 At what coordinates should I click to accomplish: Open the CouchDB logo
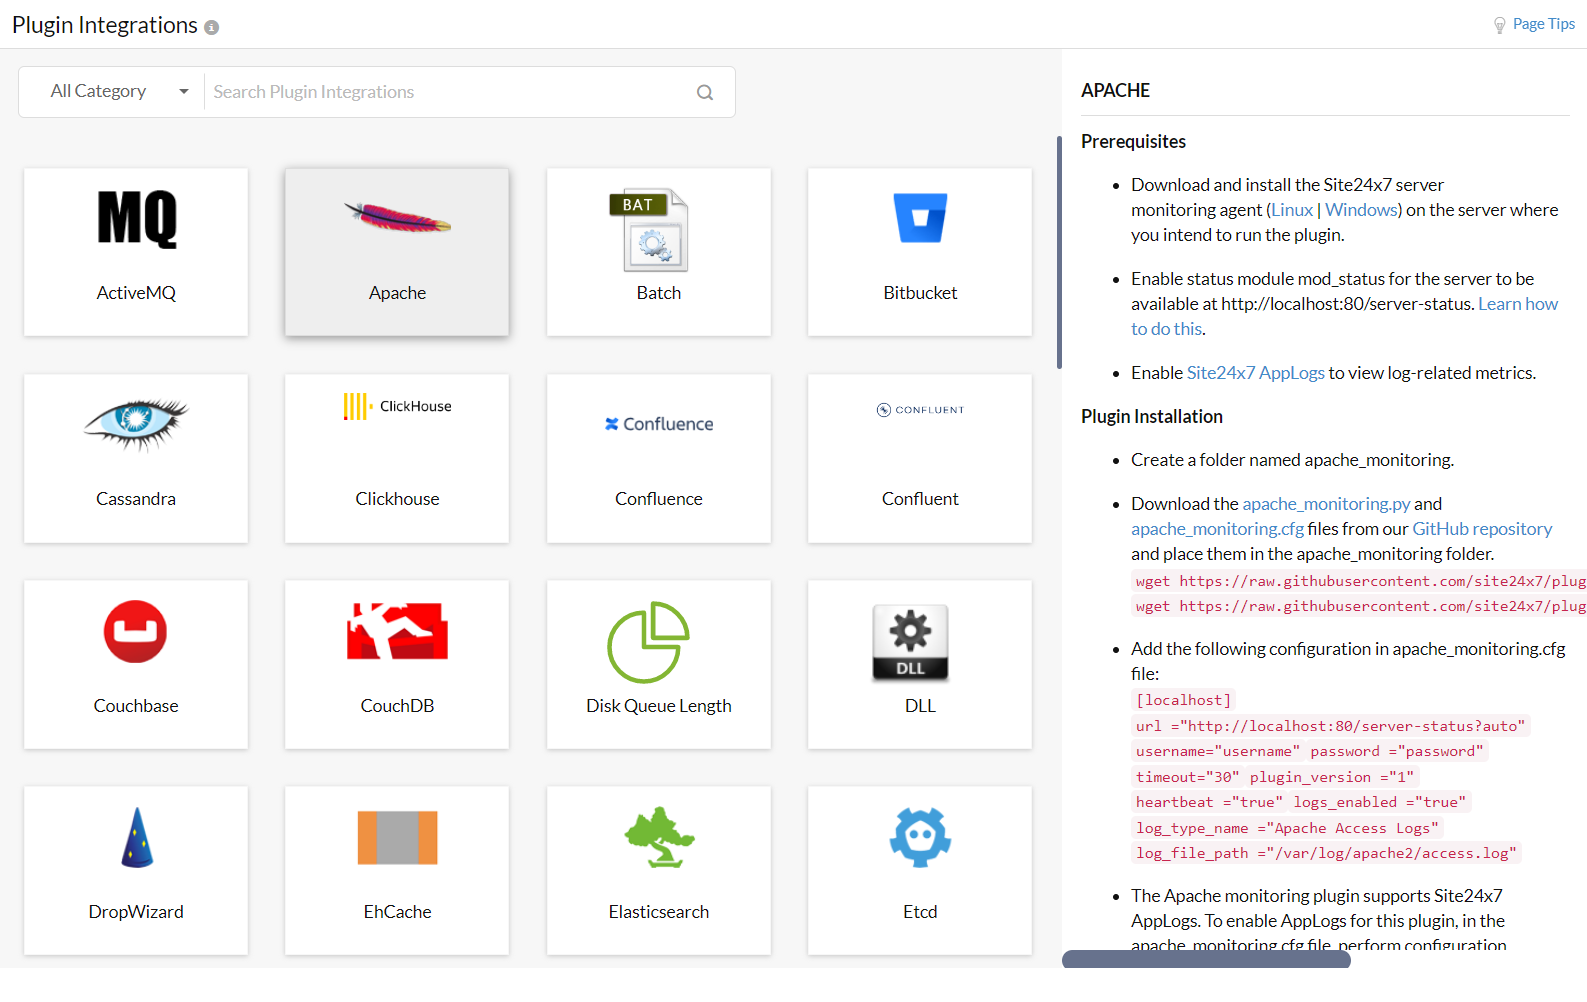397,631
